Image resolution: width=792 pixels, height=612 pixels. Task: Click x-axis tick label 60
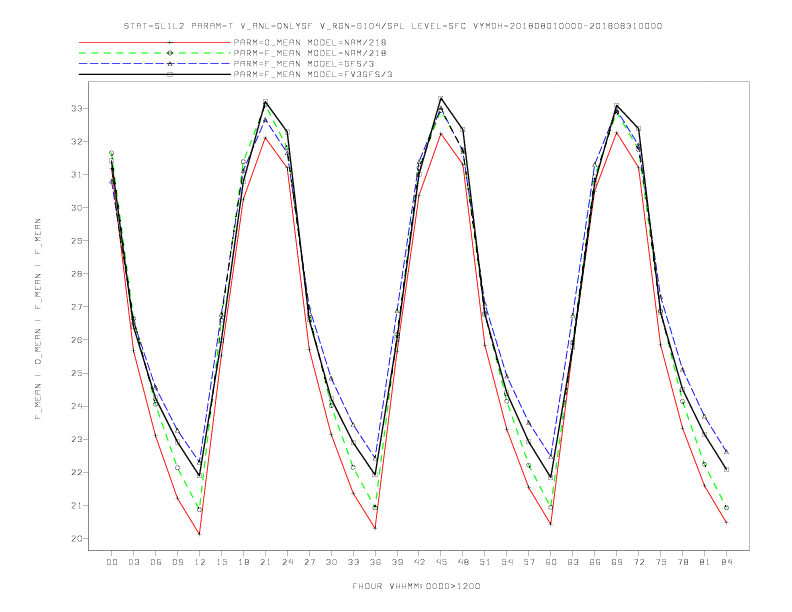tap(551, 562)
